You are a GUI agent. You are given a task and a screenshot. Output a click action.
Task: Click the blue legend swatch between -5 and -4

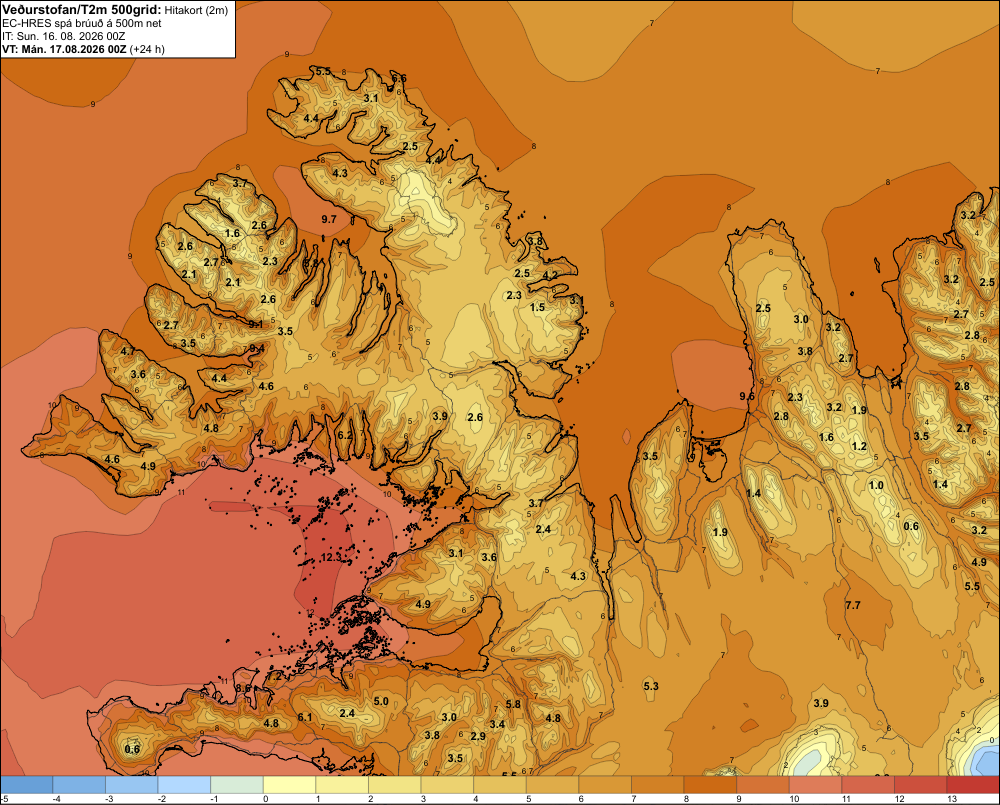[x=27, y=784]
